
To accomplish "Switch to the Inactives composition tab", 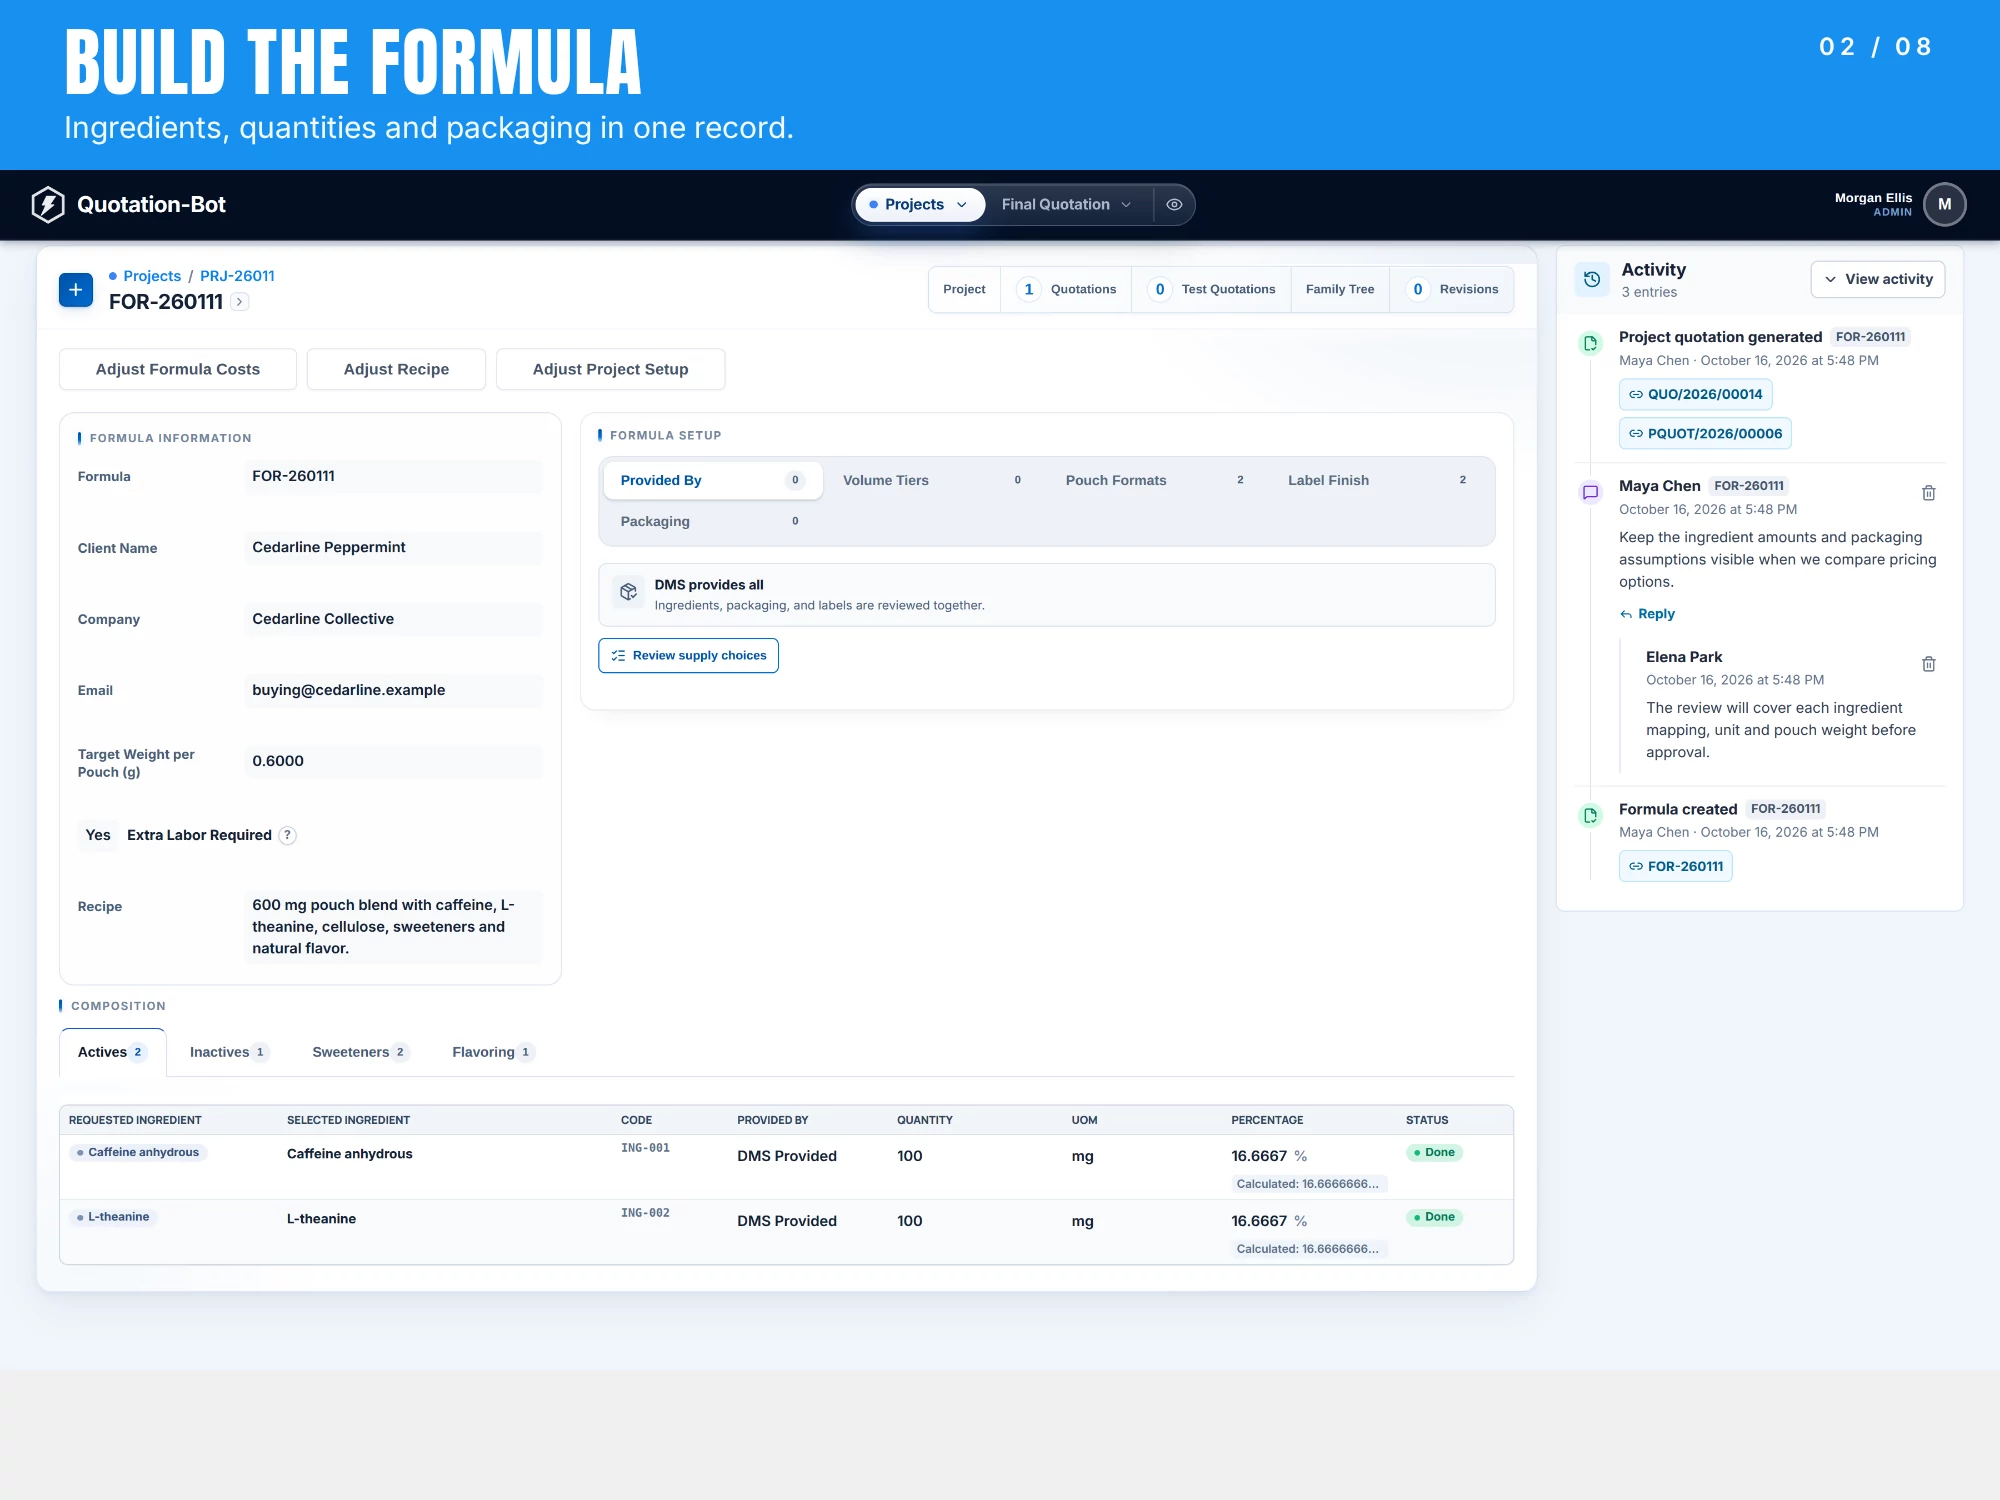I will (228, 1052).
